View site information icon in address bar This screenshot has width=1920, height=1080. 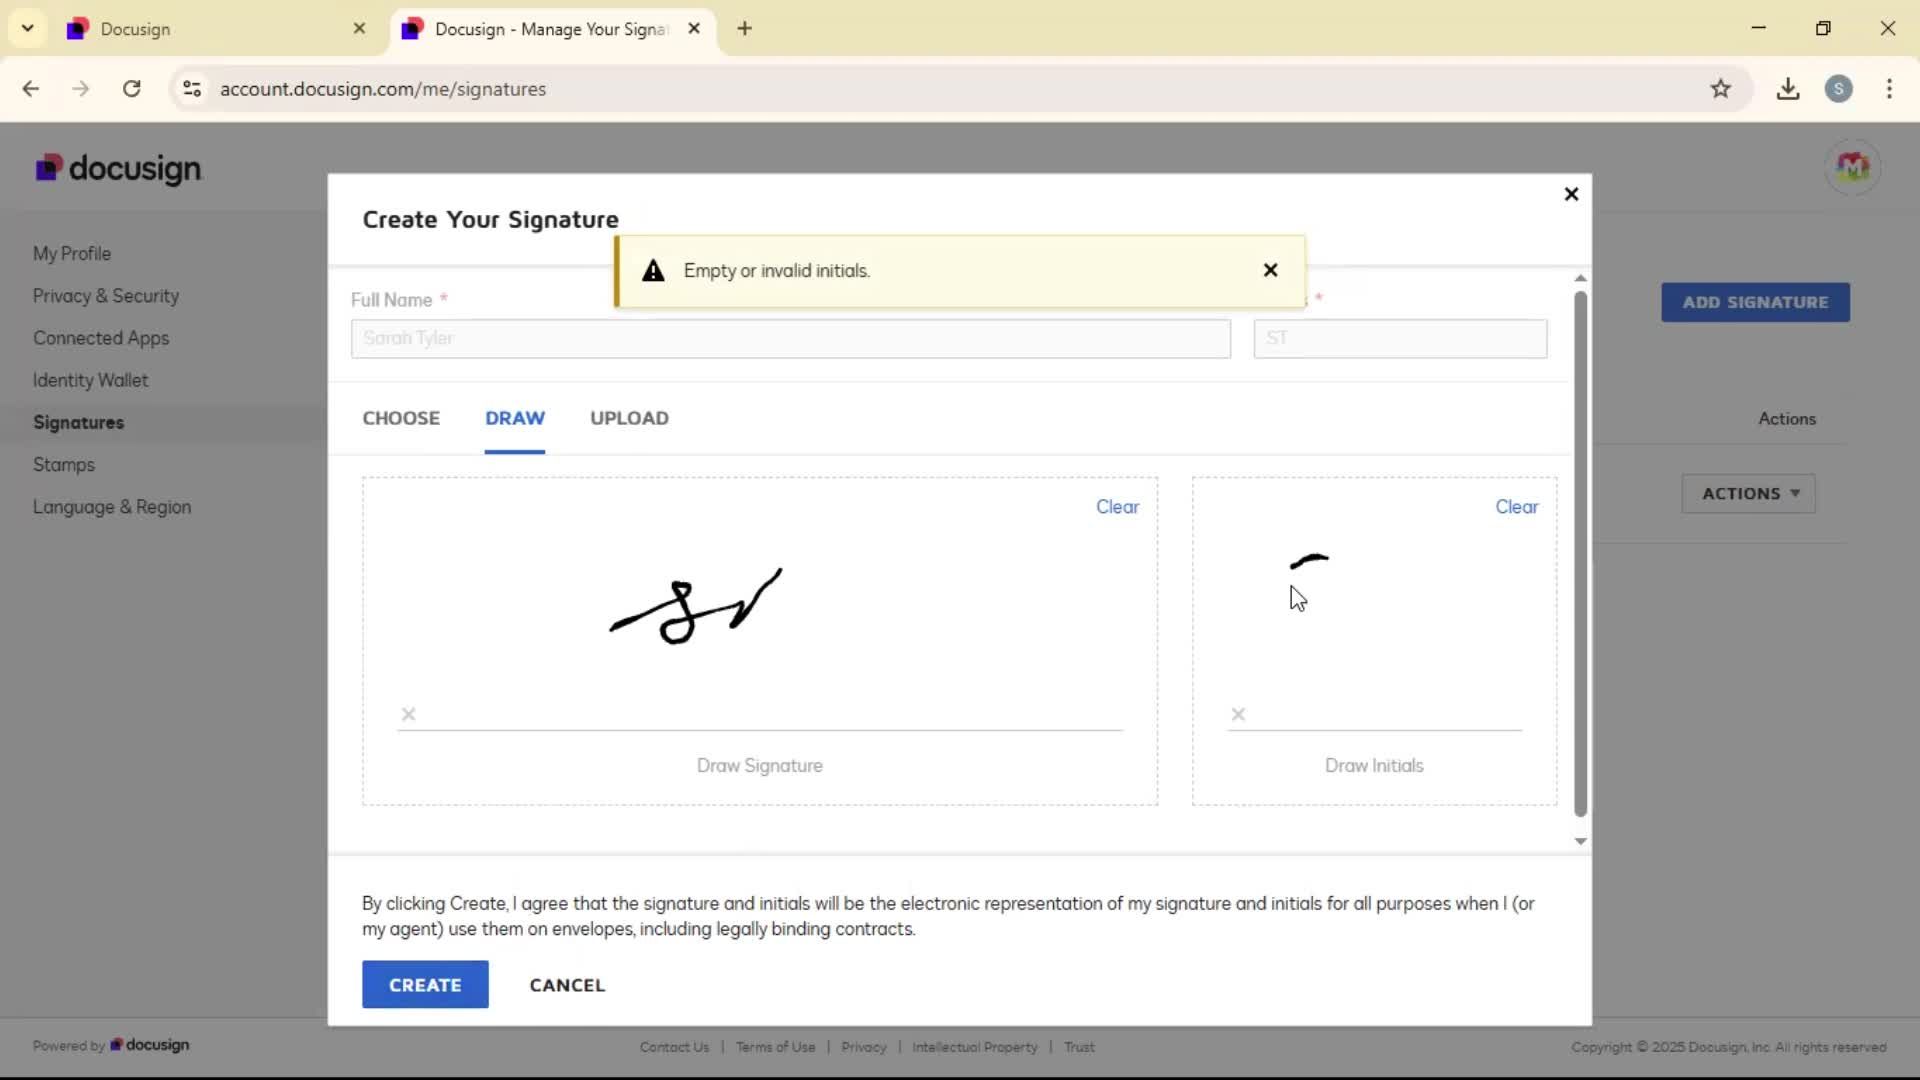192,89
